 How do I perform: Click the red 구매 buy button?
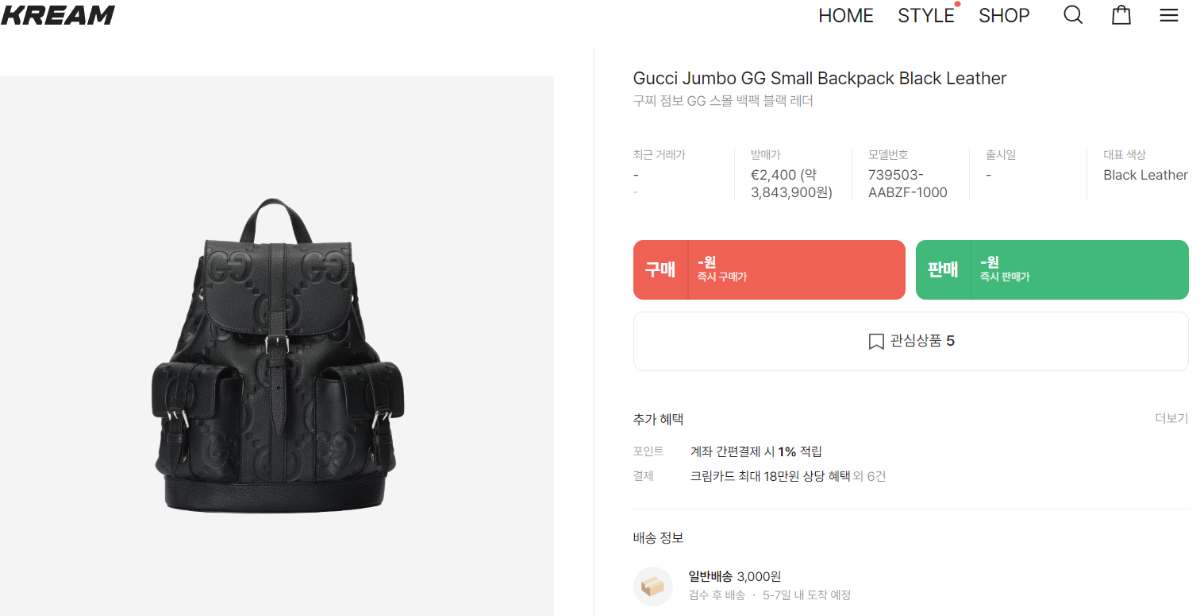click(769, 270)
